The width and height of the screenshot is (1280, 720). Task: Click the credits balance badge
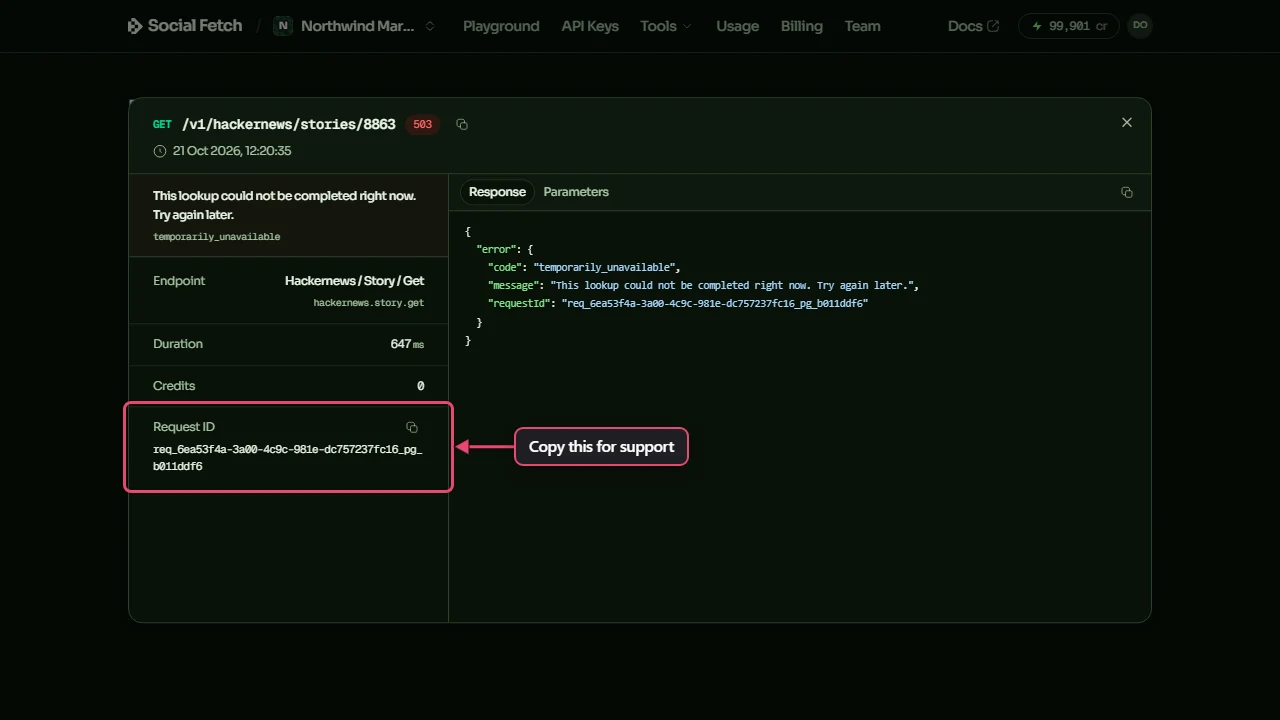tap(1068, 26)
